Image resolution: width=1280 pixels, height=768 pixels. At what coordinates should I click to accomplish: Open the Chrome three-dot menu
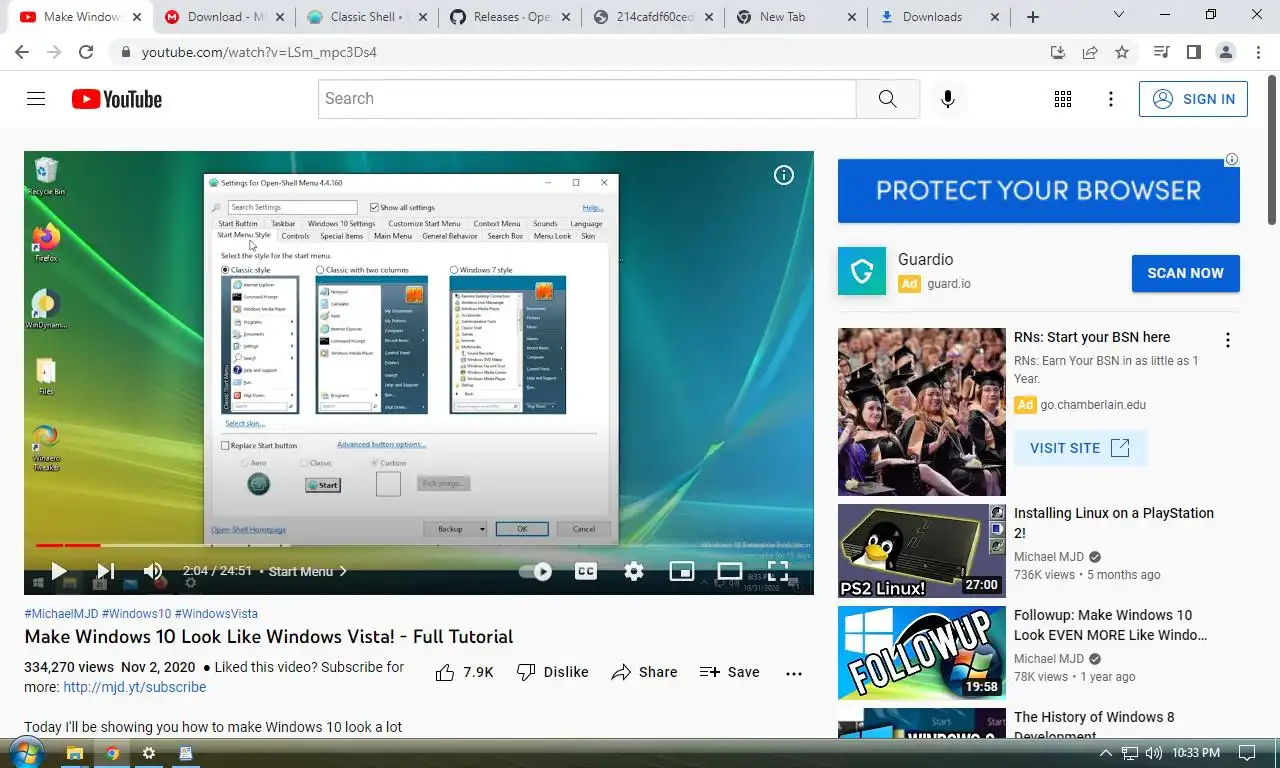[x=1257, y=52]
